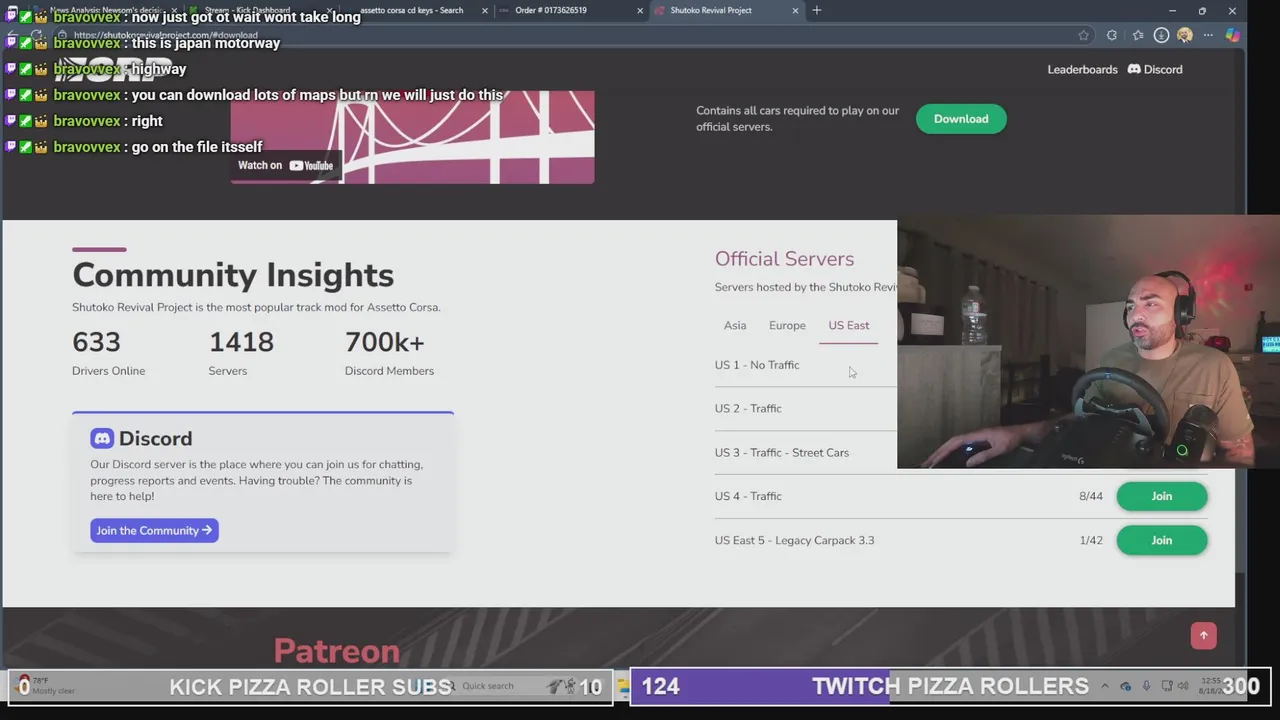Switch to the 'Order # 0173626519' browser tab

(551, 10)
